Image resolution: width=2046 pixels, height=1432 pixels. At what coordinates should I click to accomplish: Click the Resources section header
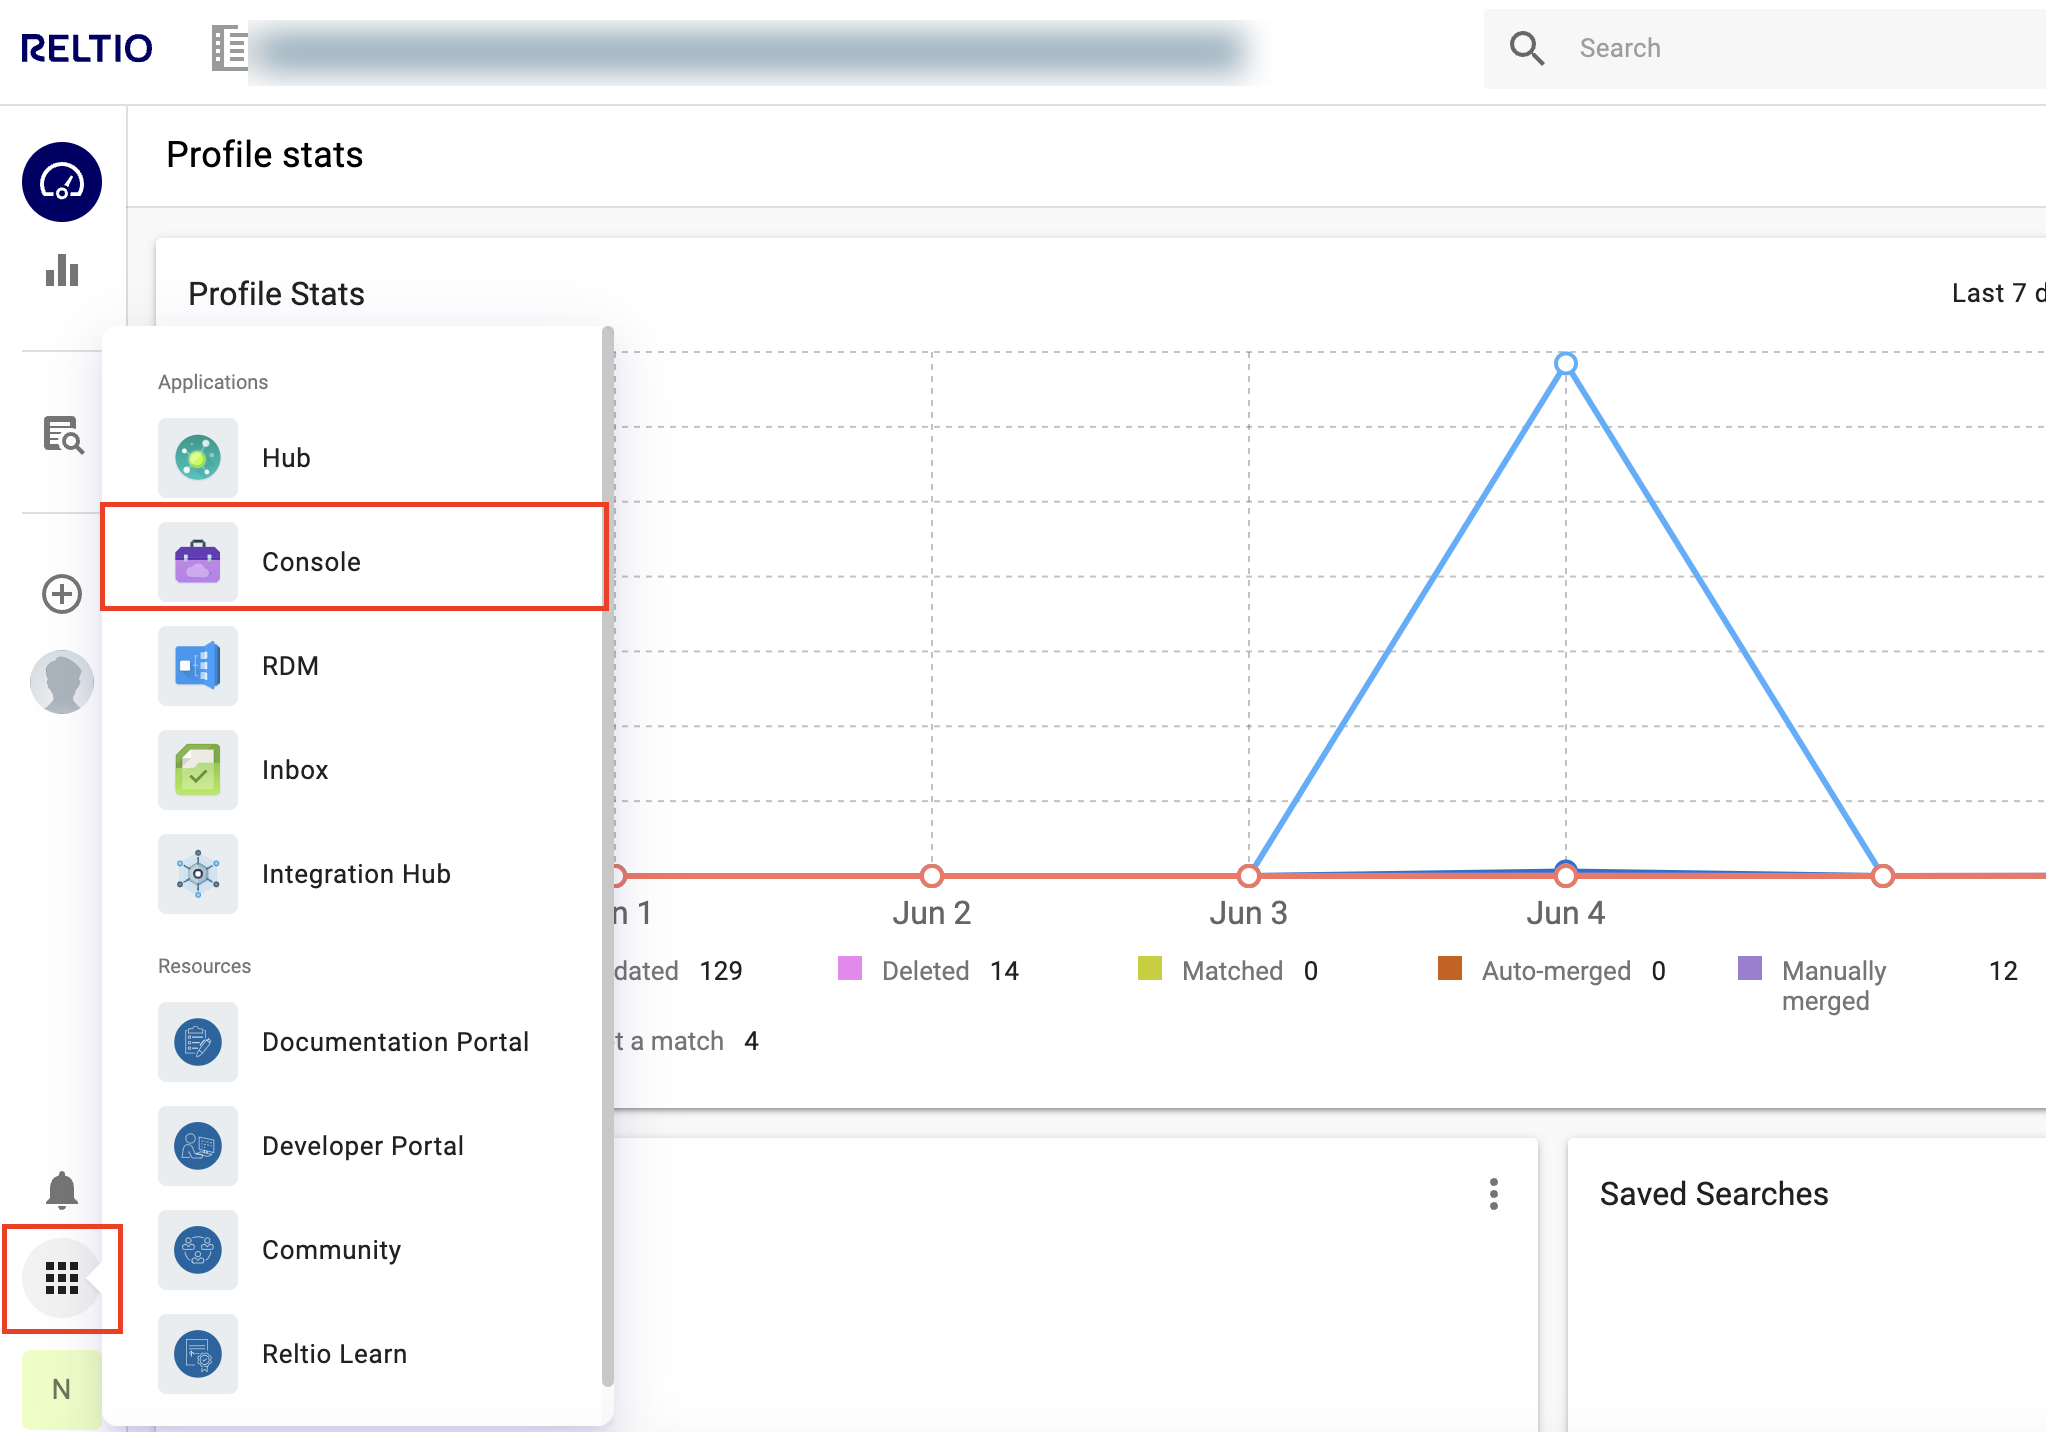tap(204, 966)
